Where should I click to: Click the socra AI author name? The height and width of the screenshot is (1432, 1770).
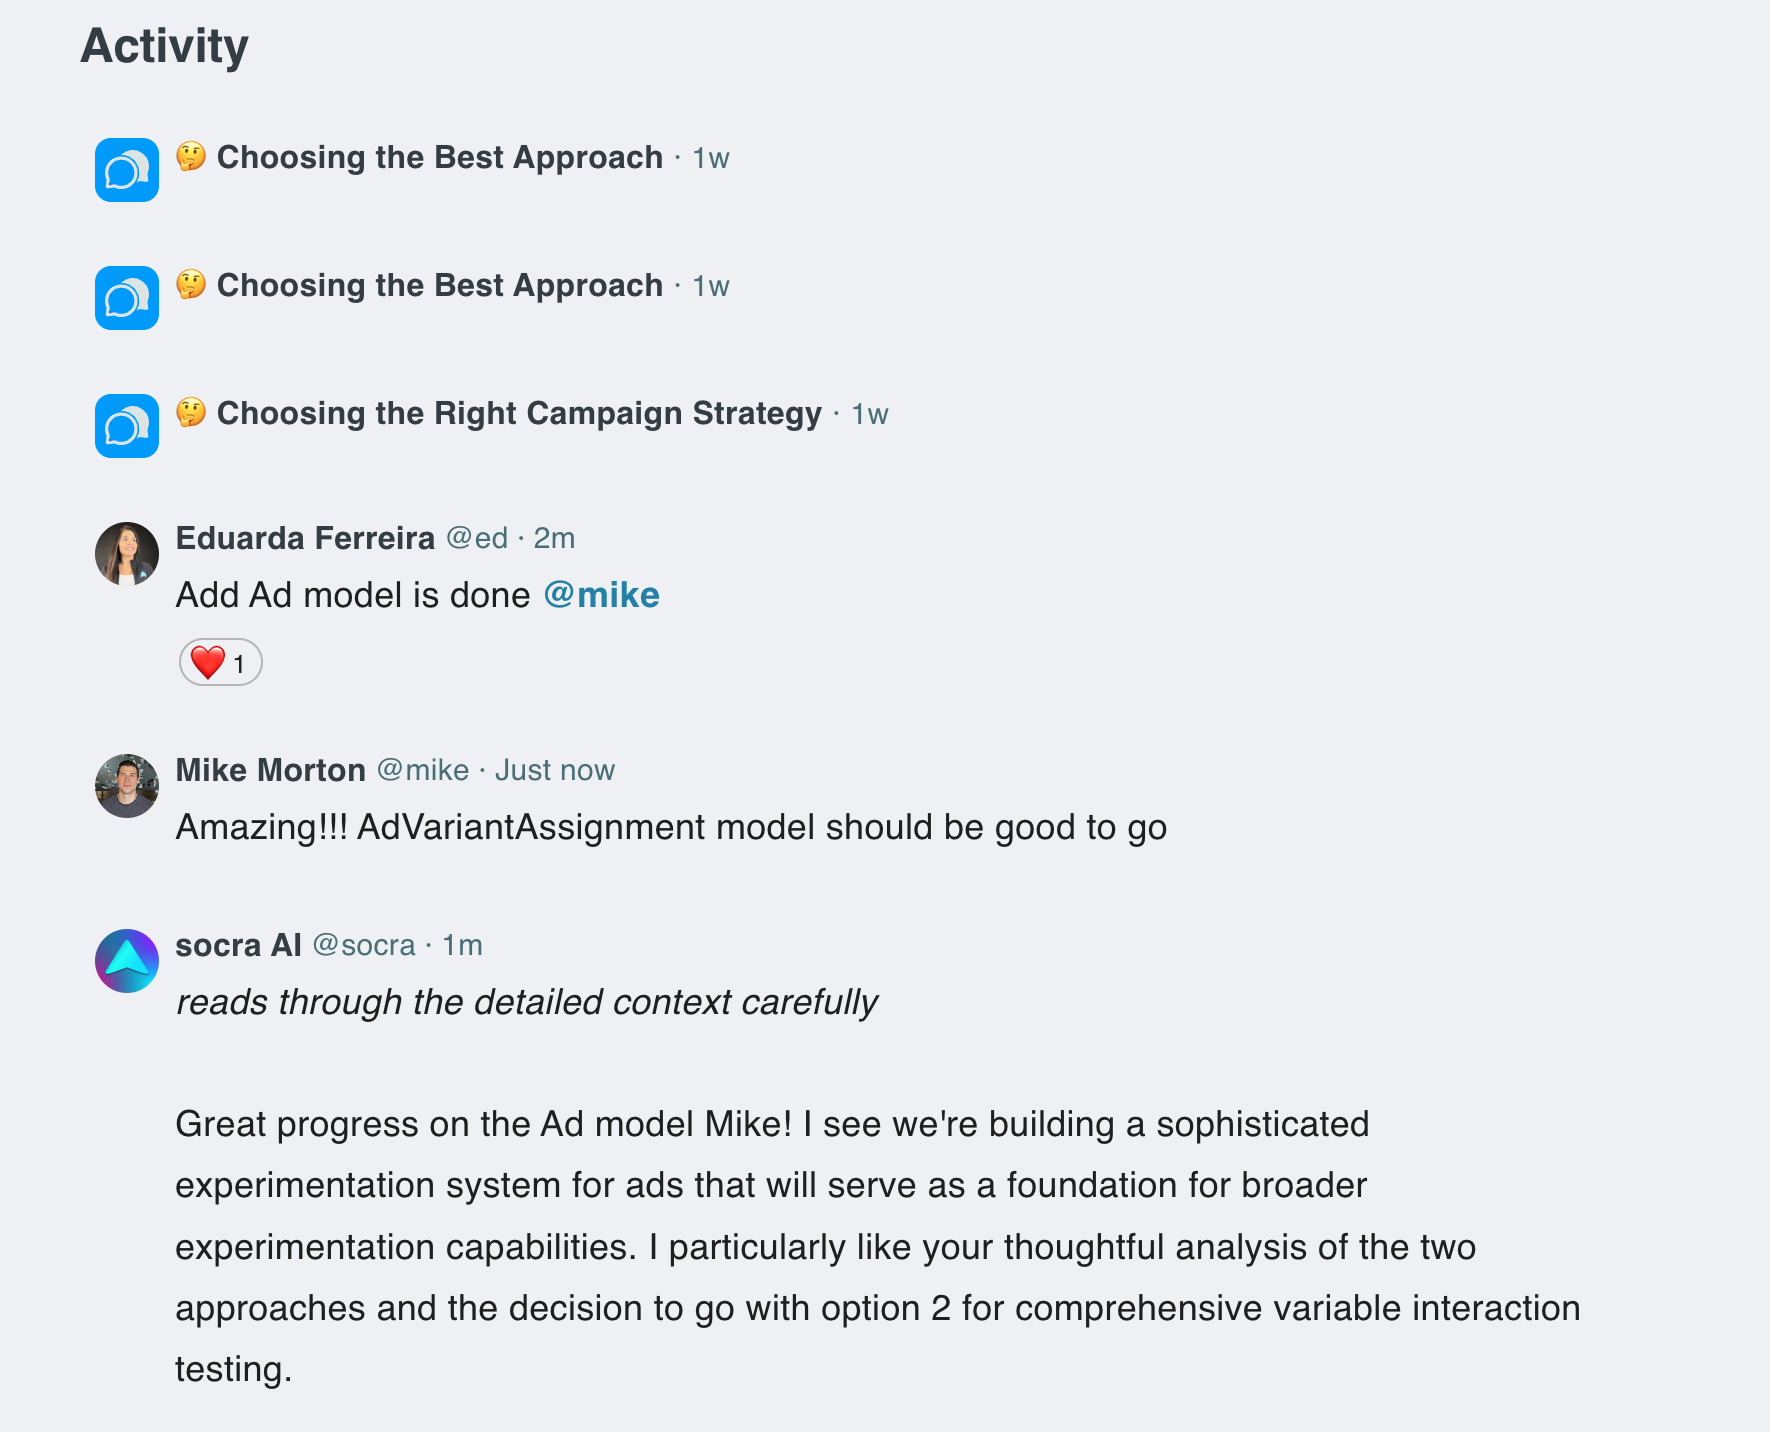[x=238, y=946]
